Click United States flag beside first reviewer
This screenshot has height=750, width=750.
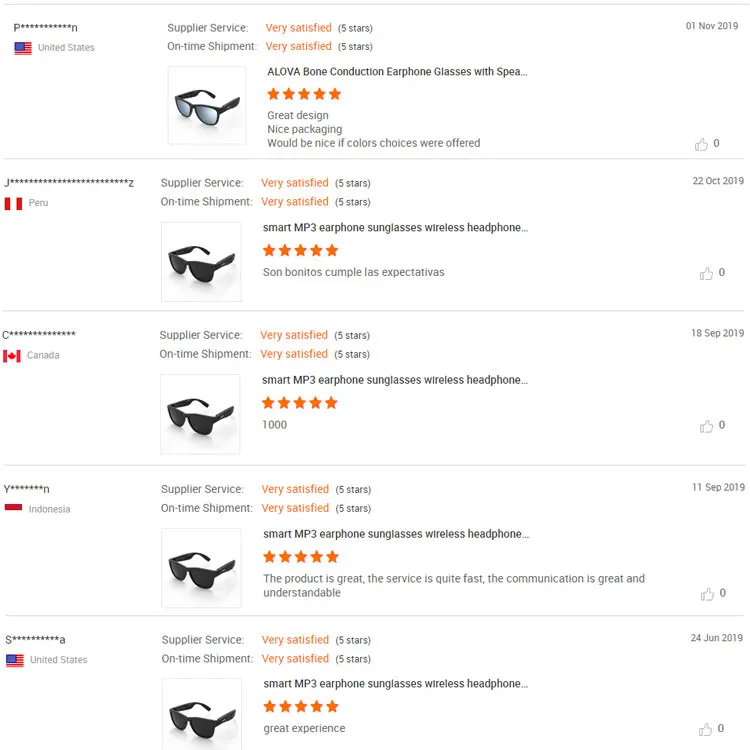[x=22, y=48]
